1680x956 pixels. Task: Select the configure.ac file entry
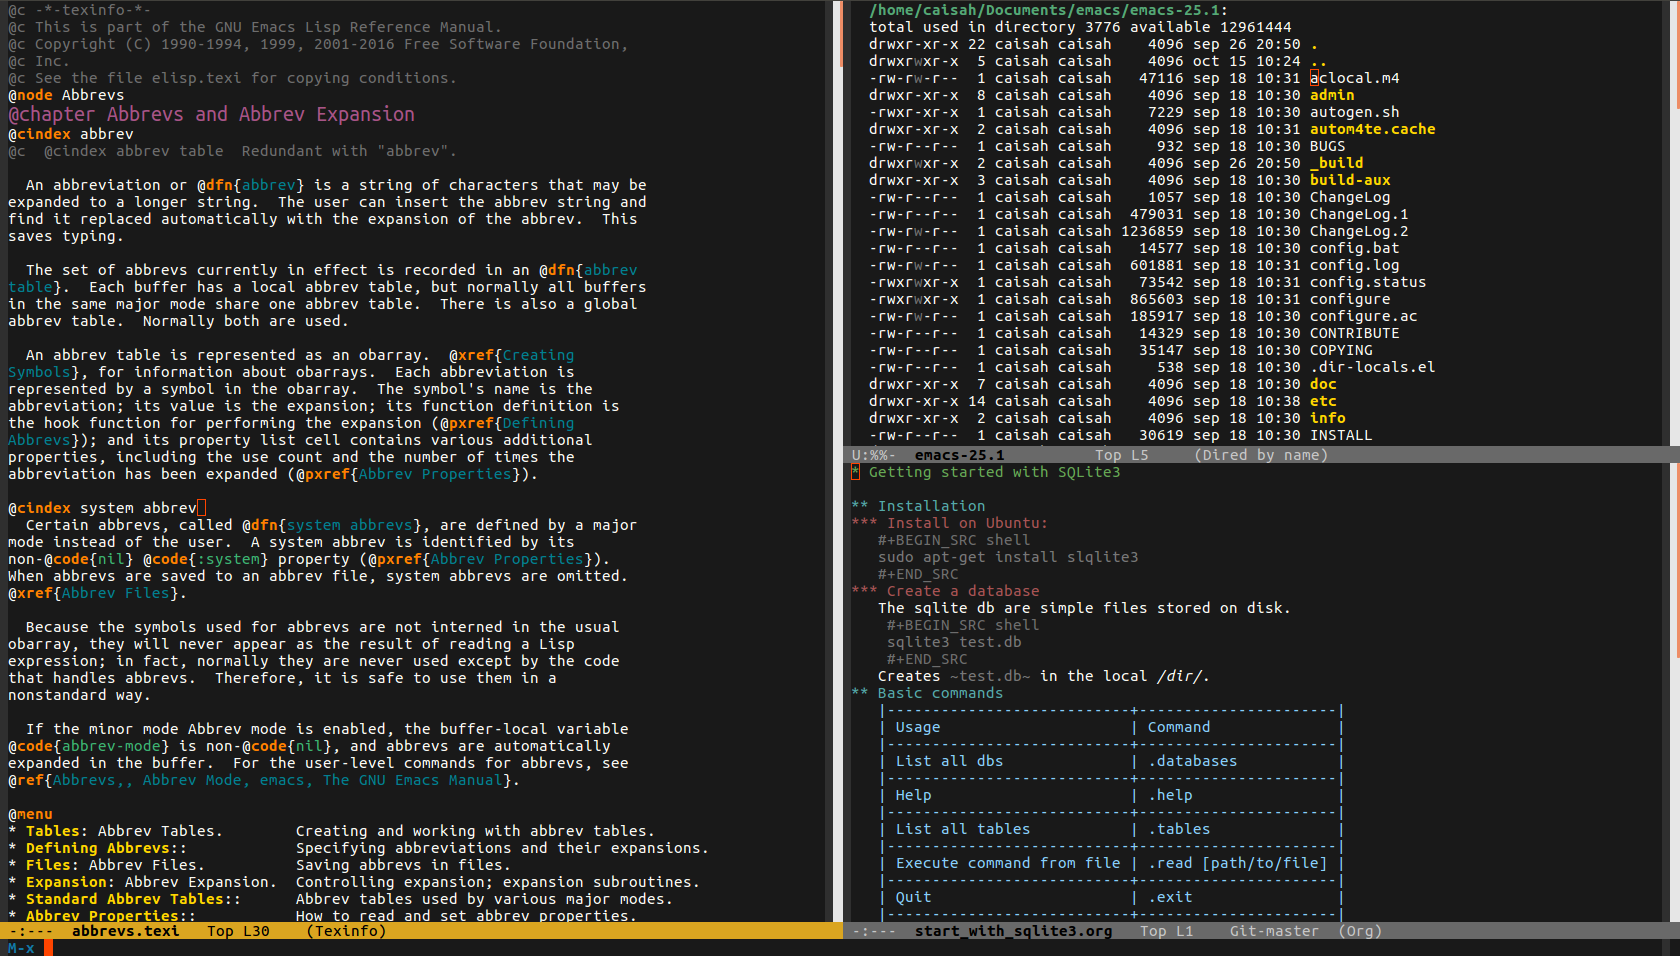[x=1363, y=316]
